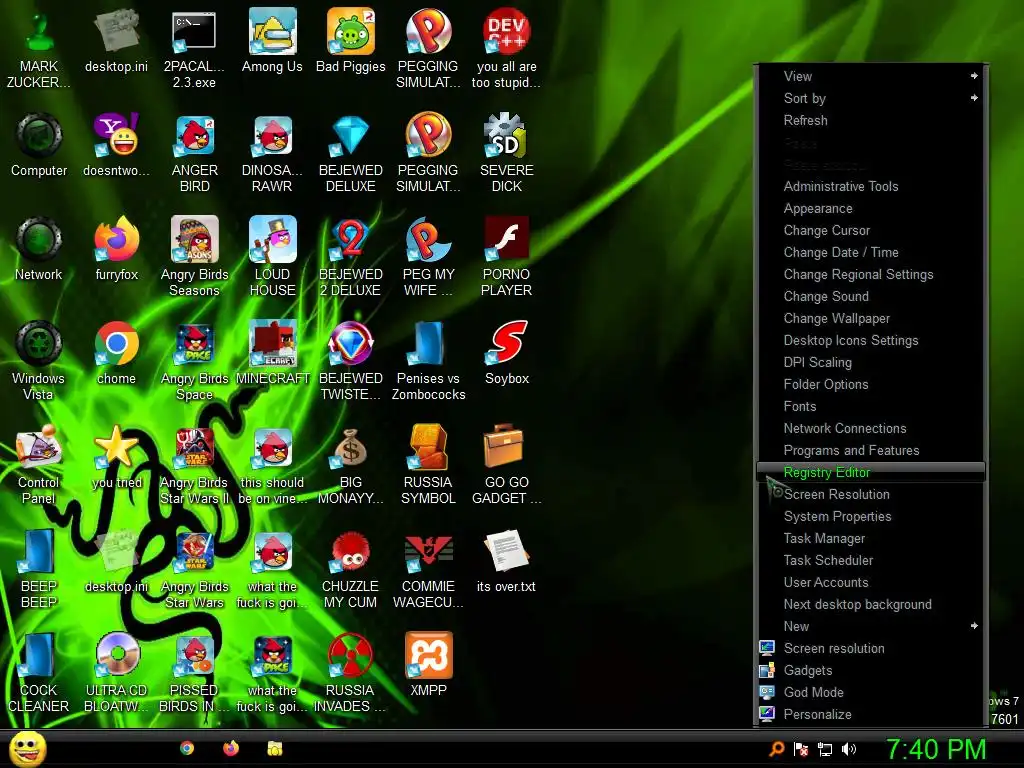1024x768 pixels.
Task: Select the Bad Piggies desktop icon
Action: click(351, 40)
